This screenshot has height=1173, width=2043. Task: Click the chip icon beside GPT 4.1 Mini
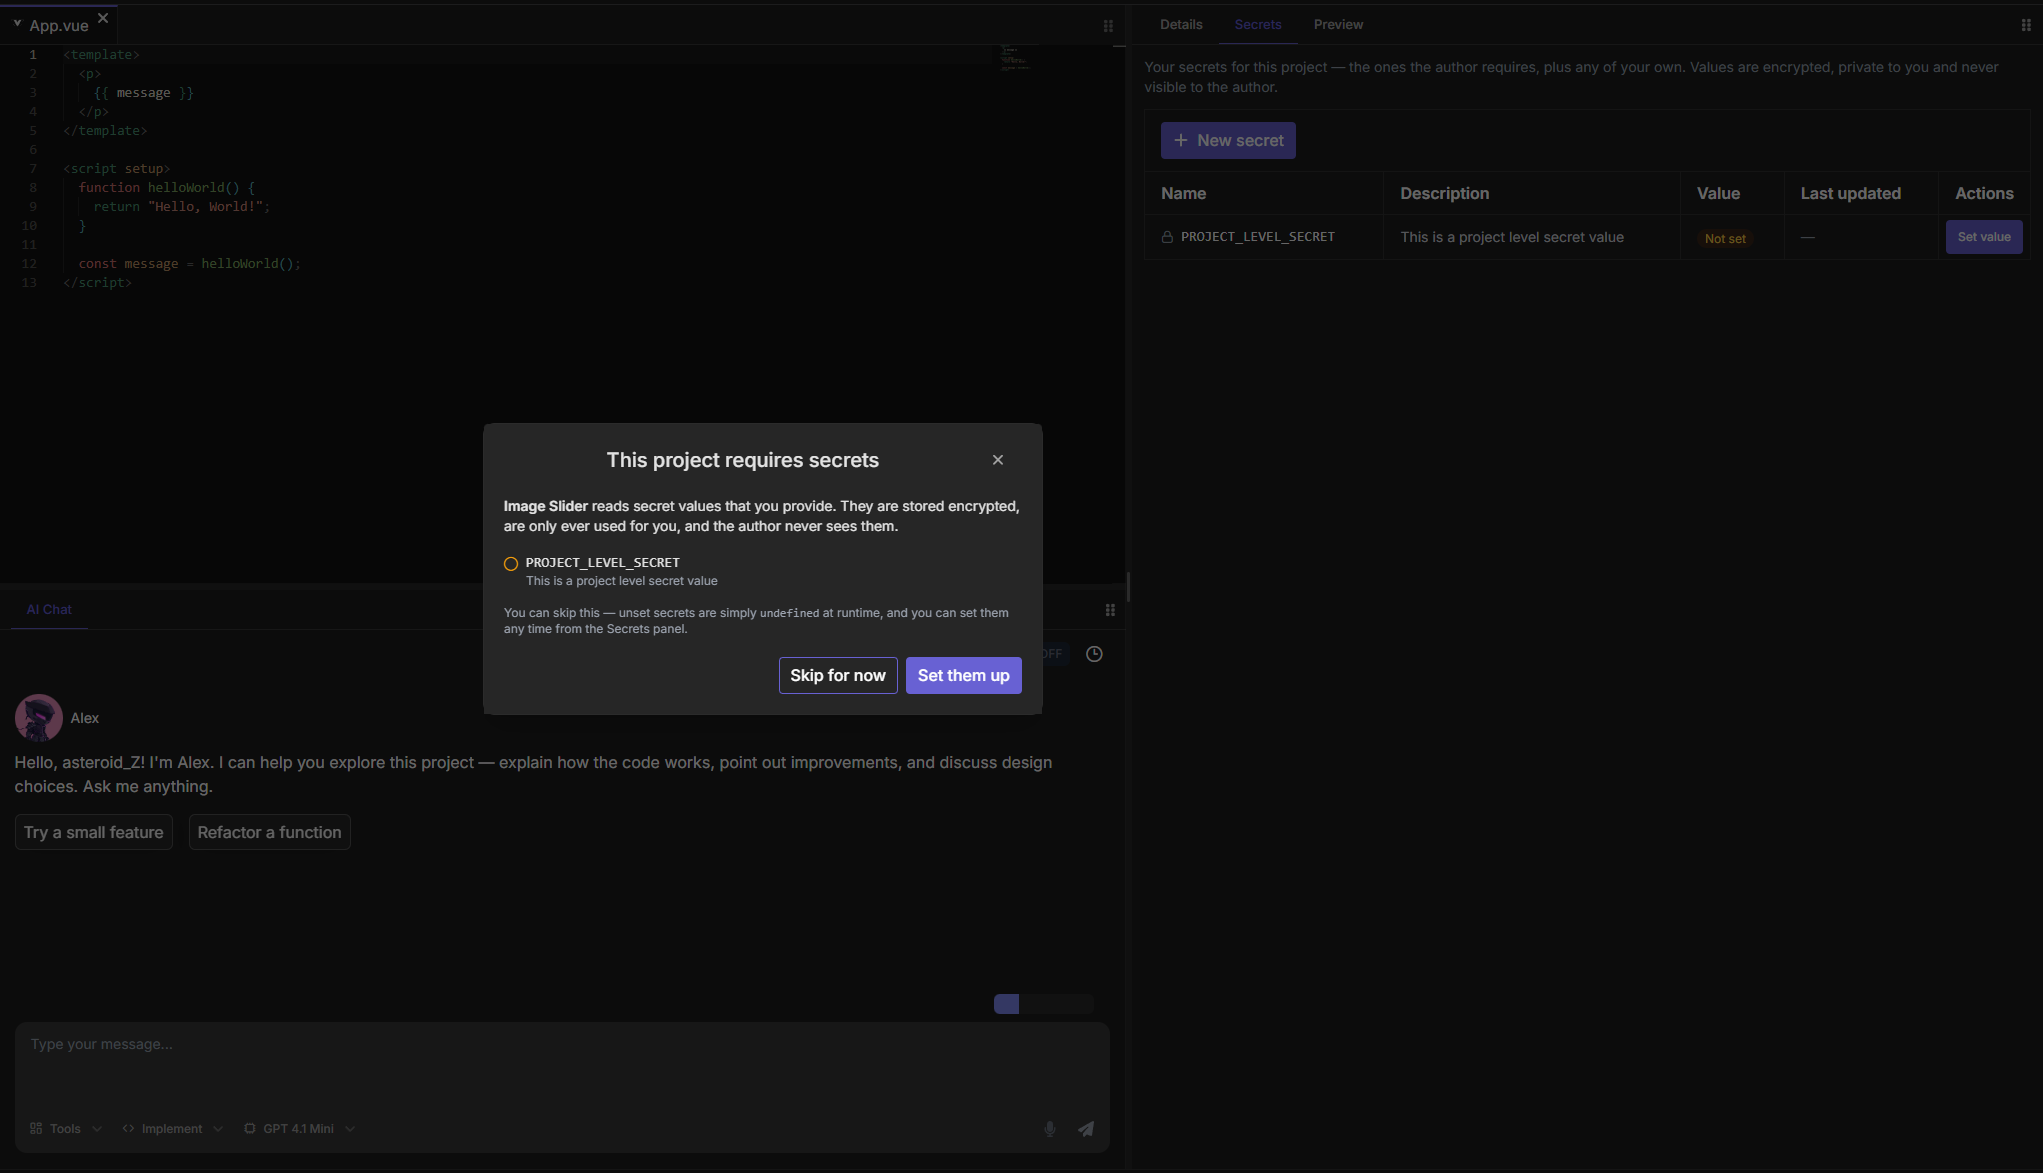(x=250, y=1129)
